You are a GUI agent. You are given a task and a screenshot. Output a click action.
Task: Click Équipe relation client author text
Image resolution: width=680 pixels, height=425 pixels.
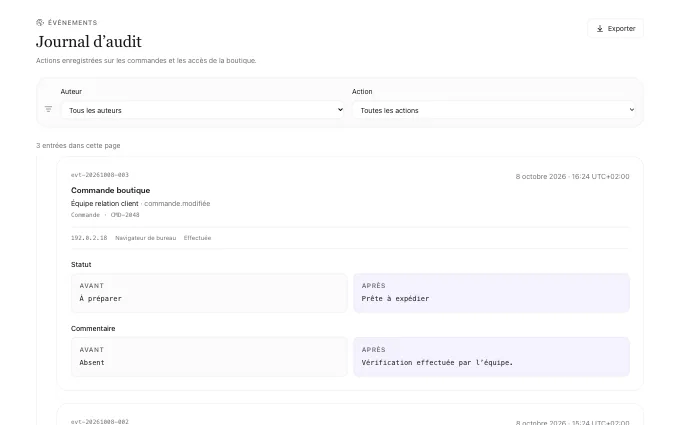(x=105, y=203)
